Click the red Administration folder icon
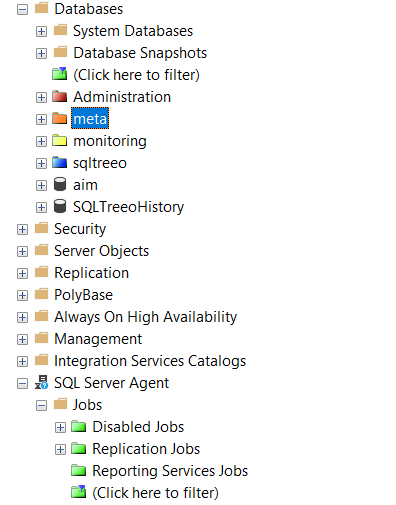 click(60, 97)
